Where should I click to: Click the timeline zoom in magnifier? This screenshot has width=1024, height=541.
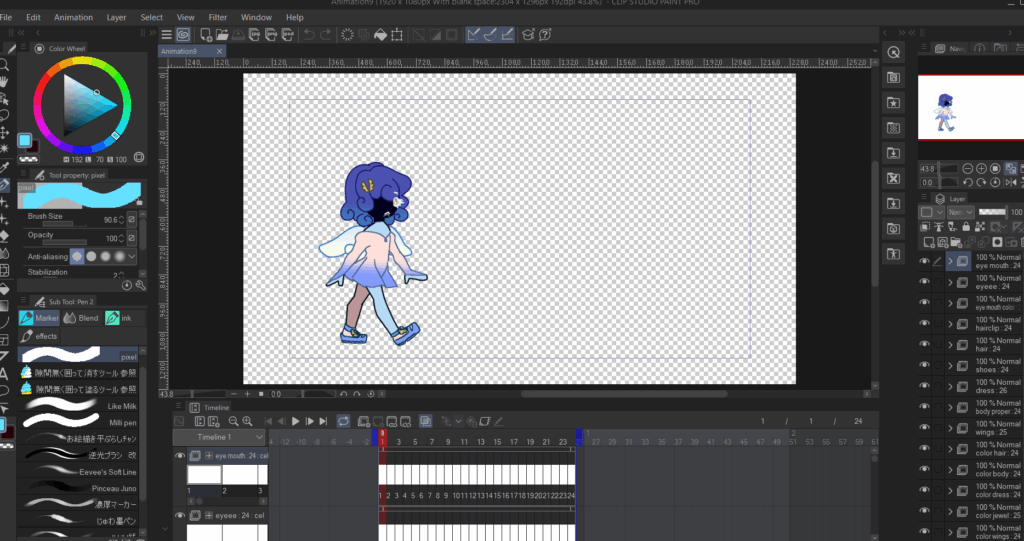(x=247, y=421)
